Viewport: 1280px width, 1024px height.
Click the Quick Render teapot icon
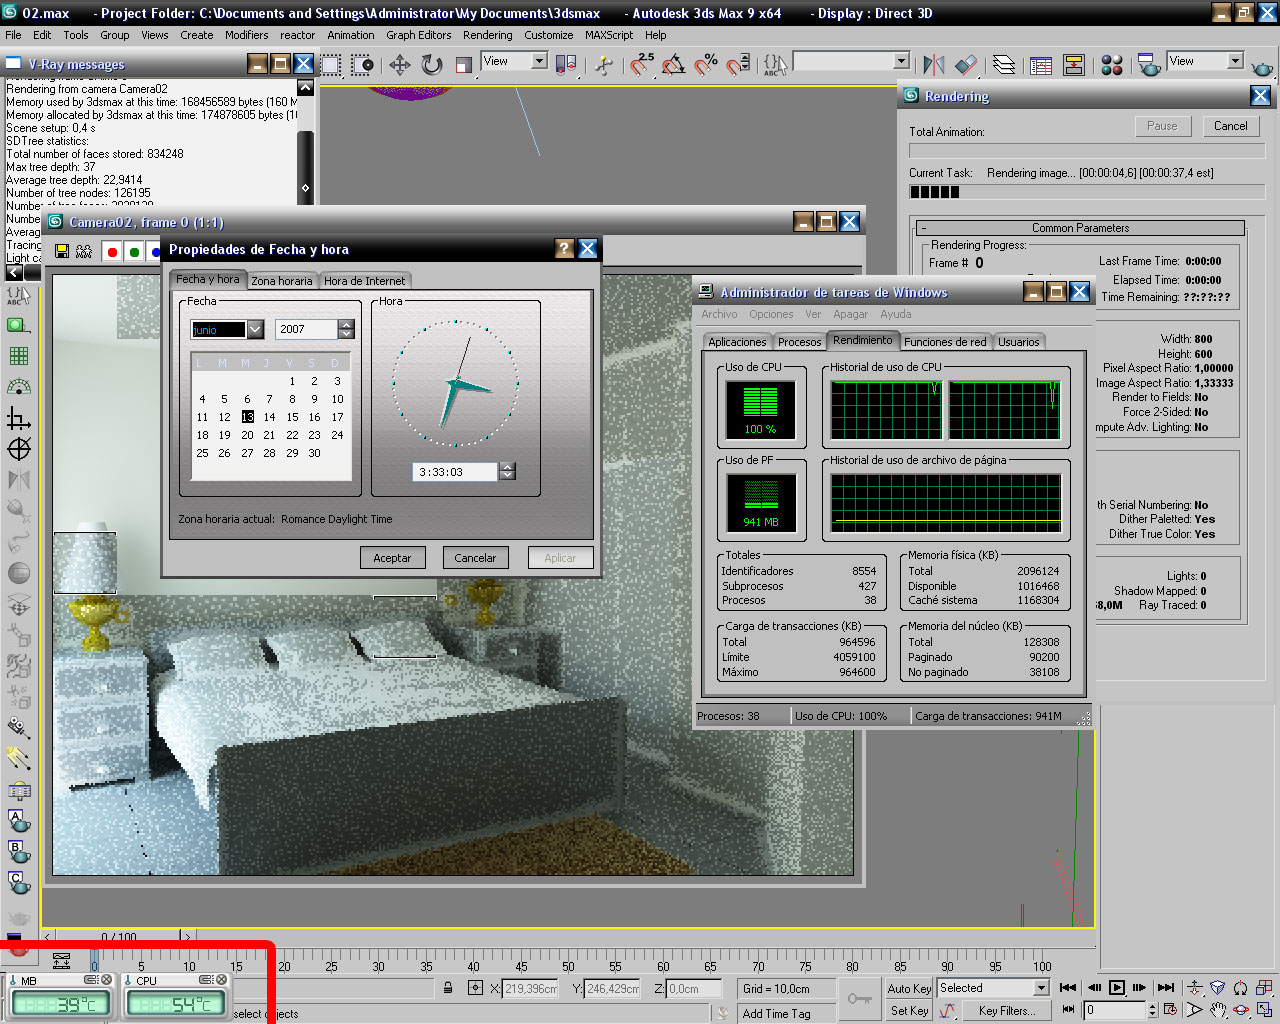coord(1263,66)
